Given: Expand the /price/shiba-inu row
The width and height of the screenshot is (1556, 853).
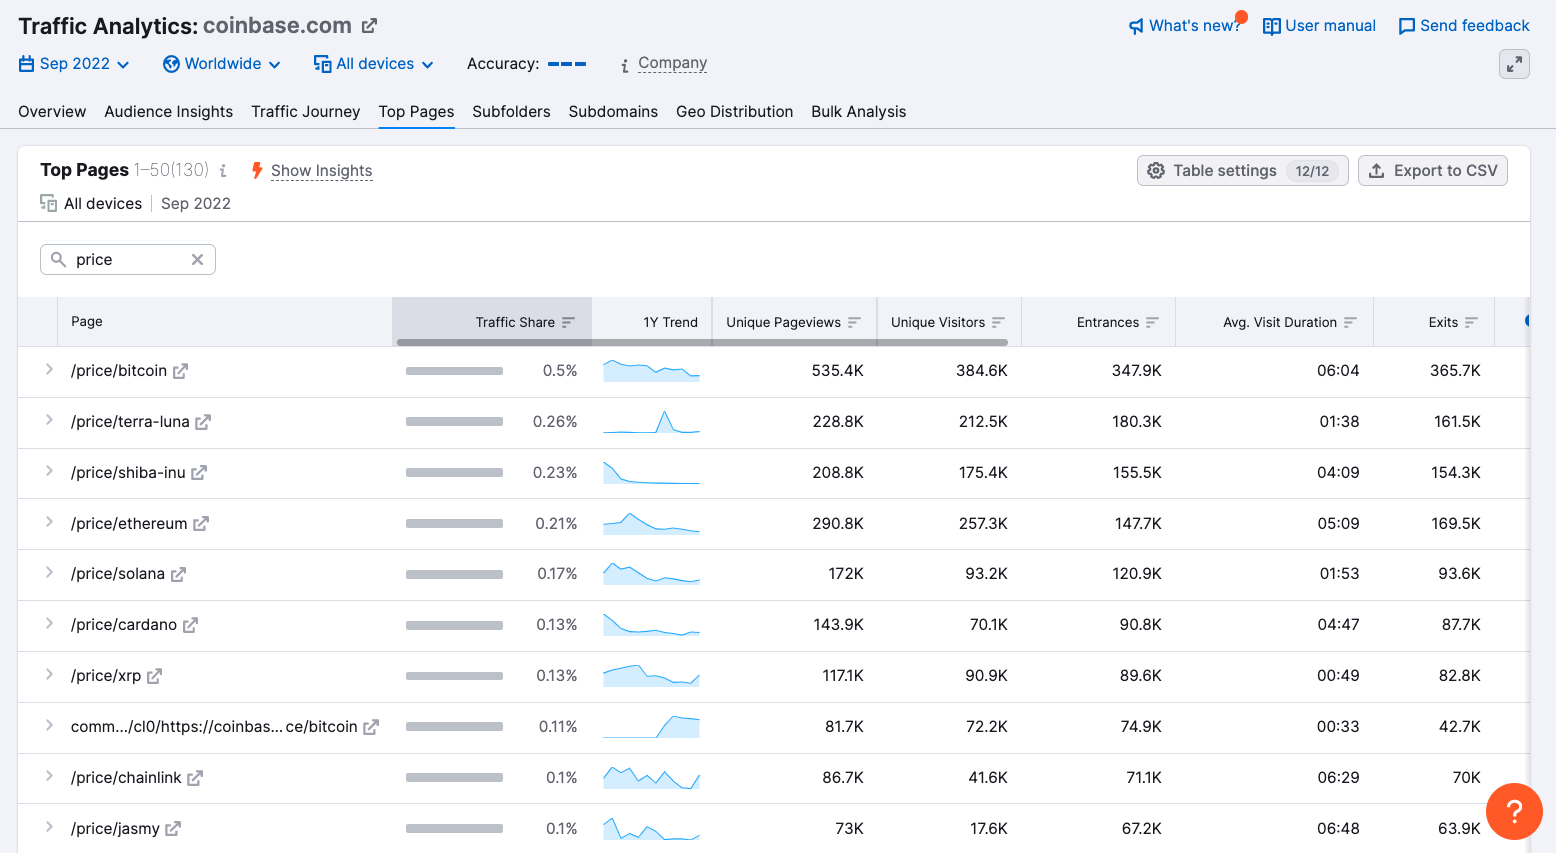Looking at the screenshot, I should [x=49, y=471].
